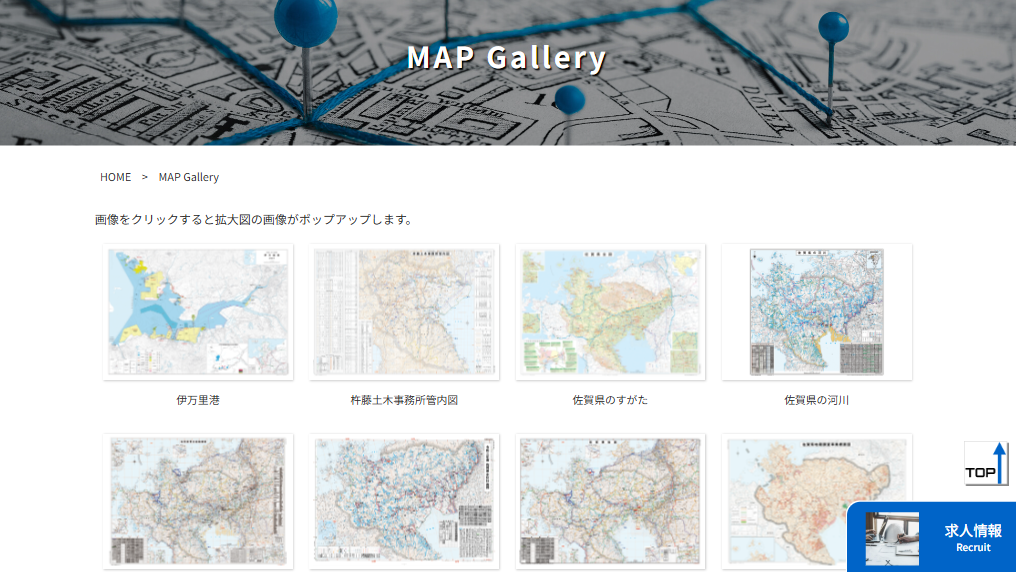Open the 杵藤土木事務所管内図 map thumbnail
This screenshot has height=572, width=1016.
[x=404, y=312]
